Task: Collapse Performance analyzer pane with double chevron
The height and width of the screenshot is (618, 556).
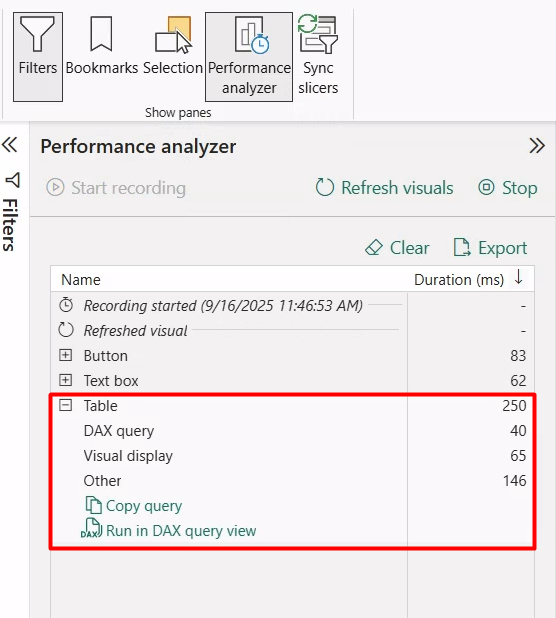Action: tap(537, 145)
